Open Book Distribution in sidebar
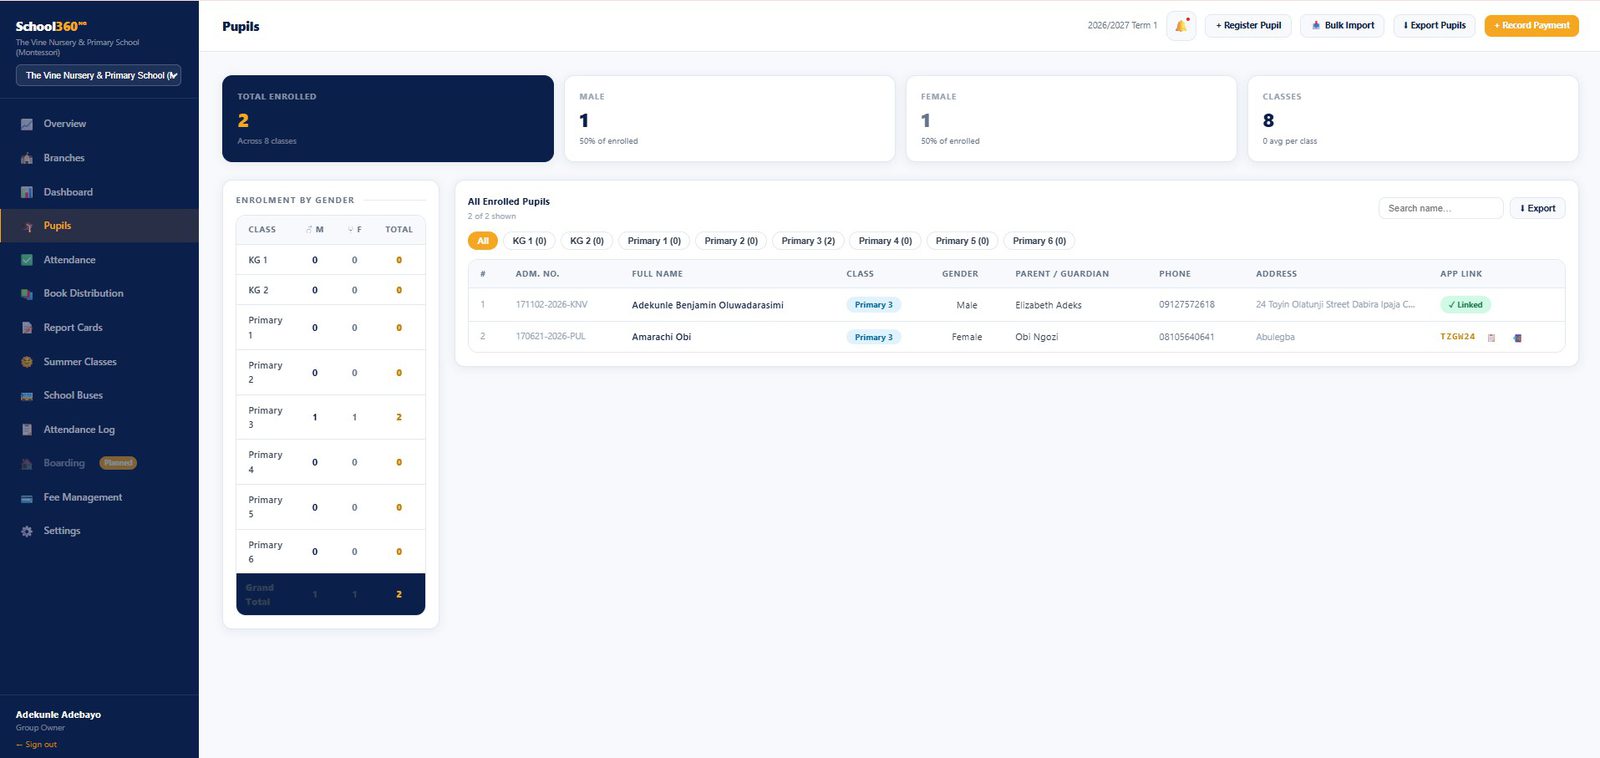Image resolution: width=1600 pixels, height=758 pixels. [x=84, y=294]
